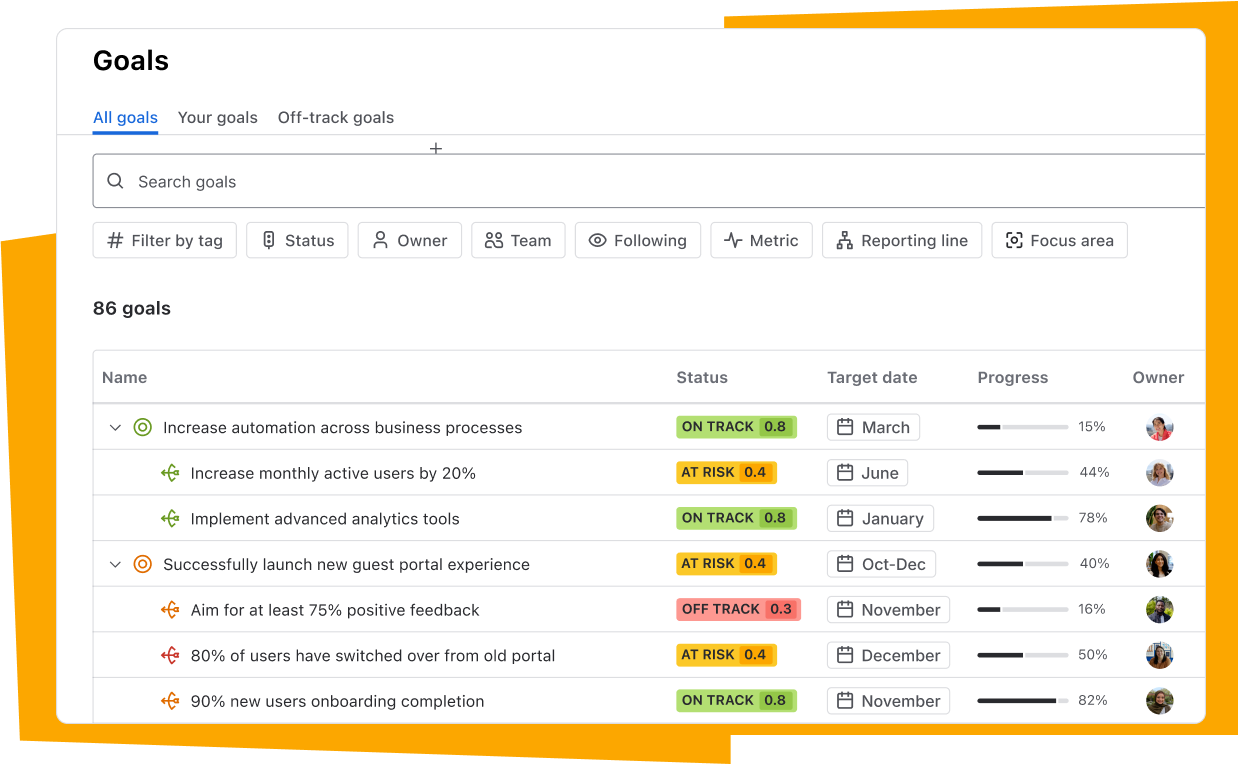Click sub-goal icon for Implement advanced analytics tools
The width and height of the screenshot is (1238, 764).
point(170,519)
